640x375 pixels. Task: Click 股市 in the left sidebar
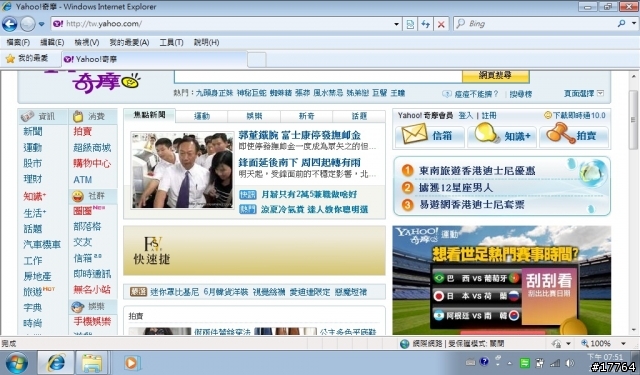click(x=33, y=164)
